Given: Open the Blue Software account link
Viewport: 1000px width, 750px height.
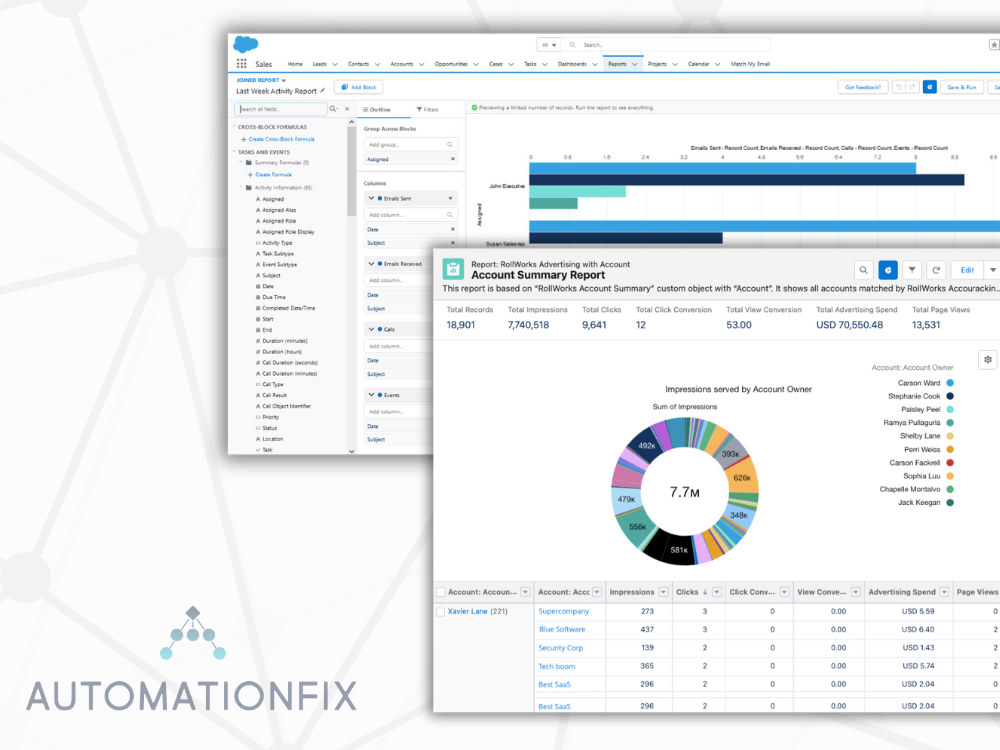Looking at the screenshot, I should pos(562,629).
